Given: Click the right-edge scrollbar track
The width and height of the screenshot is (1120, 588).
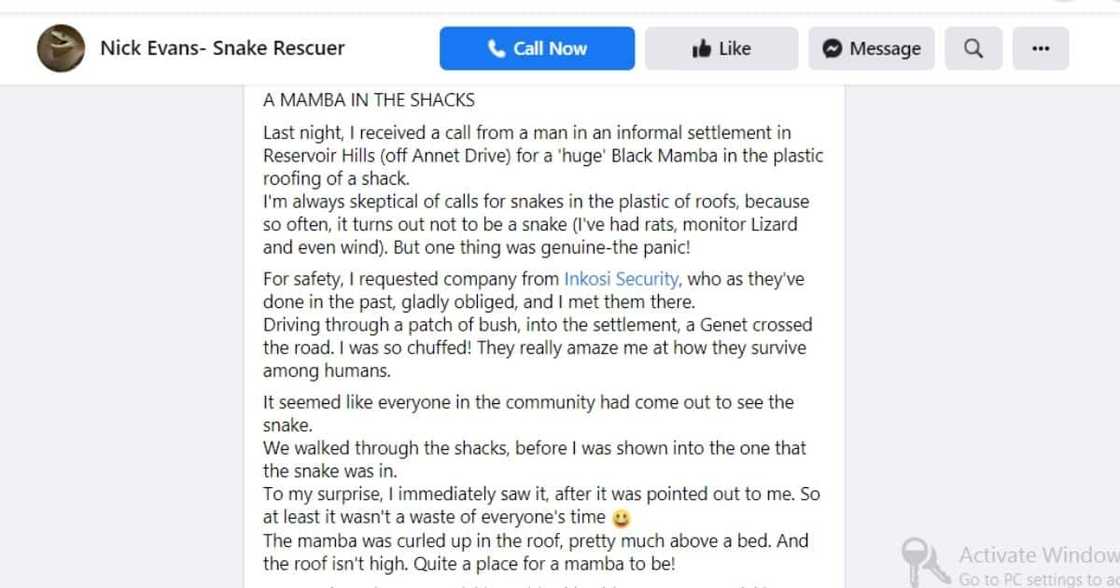Looking at the screenshot, I should (x=1113, y=300).
